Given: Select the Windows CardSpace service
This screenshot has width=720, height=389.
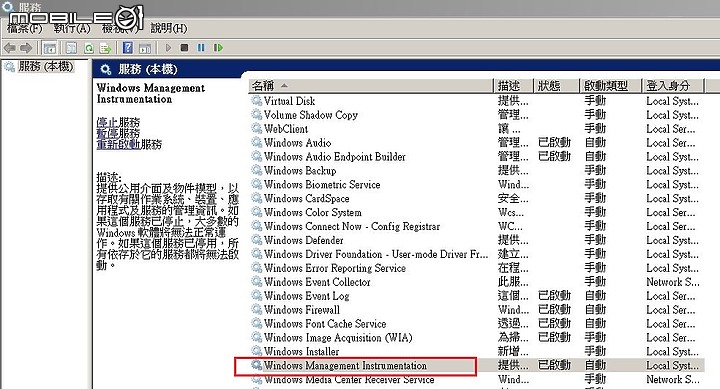Looking at the screenshot, I should pyautogui.click(x=307, y=198).
